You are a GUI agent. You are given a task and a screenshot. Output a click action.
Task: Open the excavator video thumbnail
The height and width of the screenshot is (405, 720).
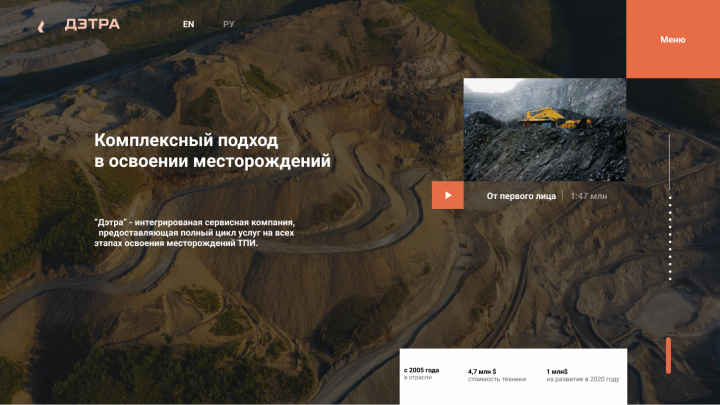coord(545,129)
